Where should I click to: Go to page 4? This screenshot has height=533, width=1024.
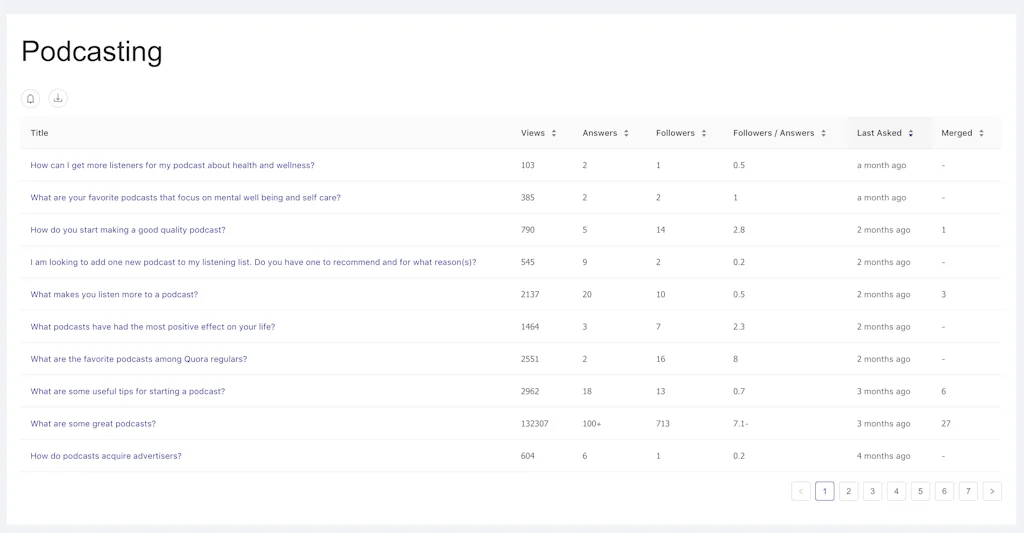[x=897, y=491]
